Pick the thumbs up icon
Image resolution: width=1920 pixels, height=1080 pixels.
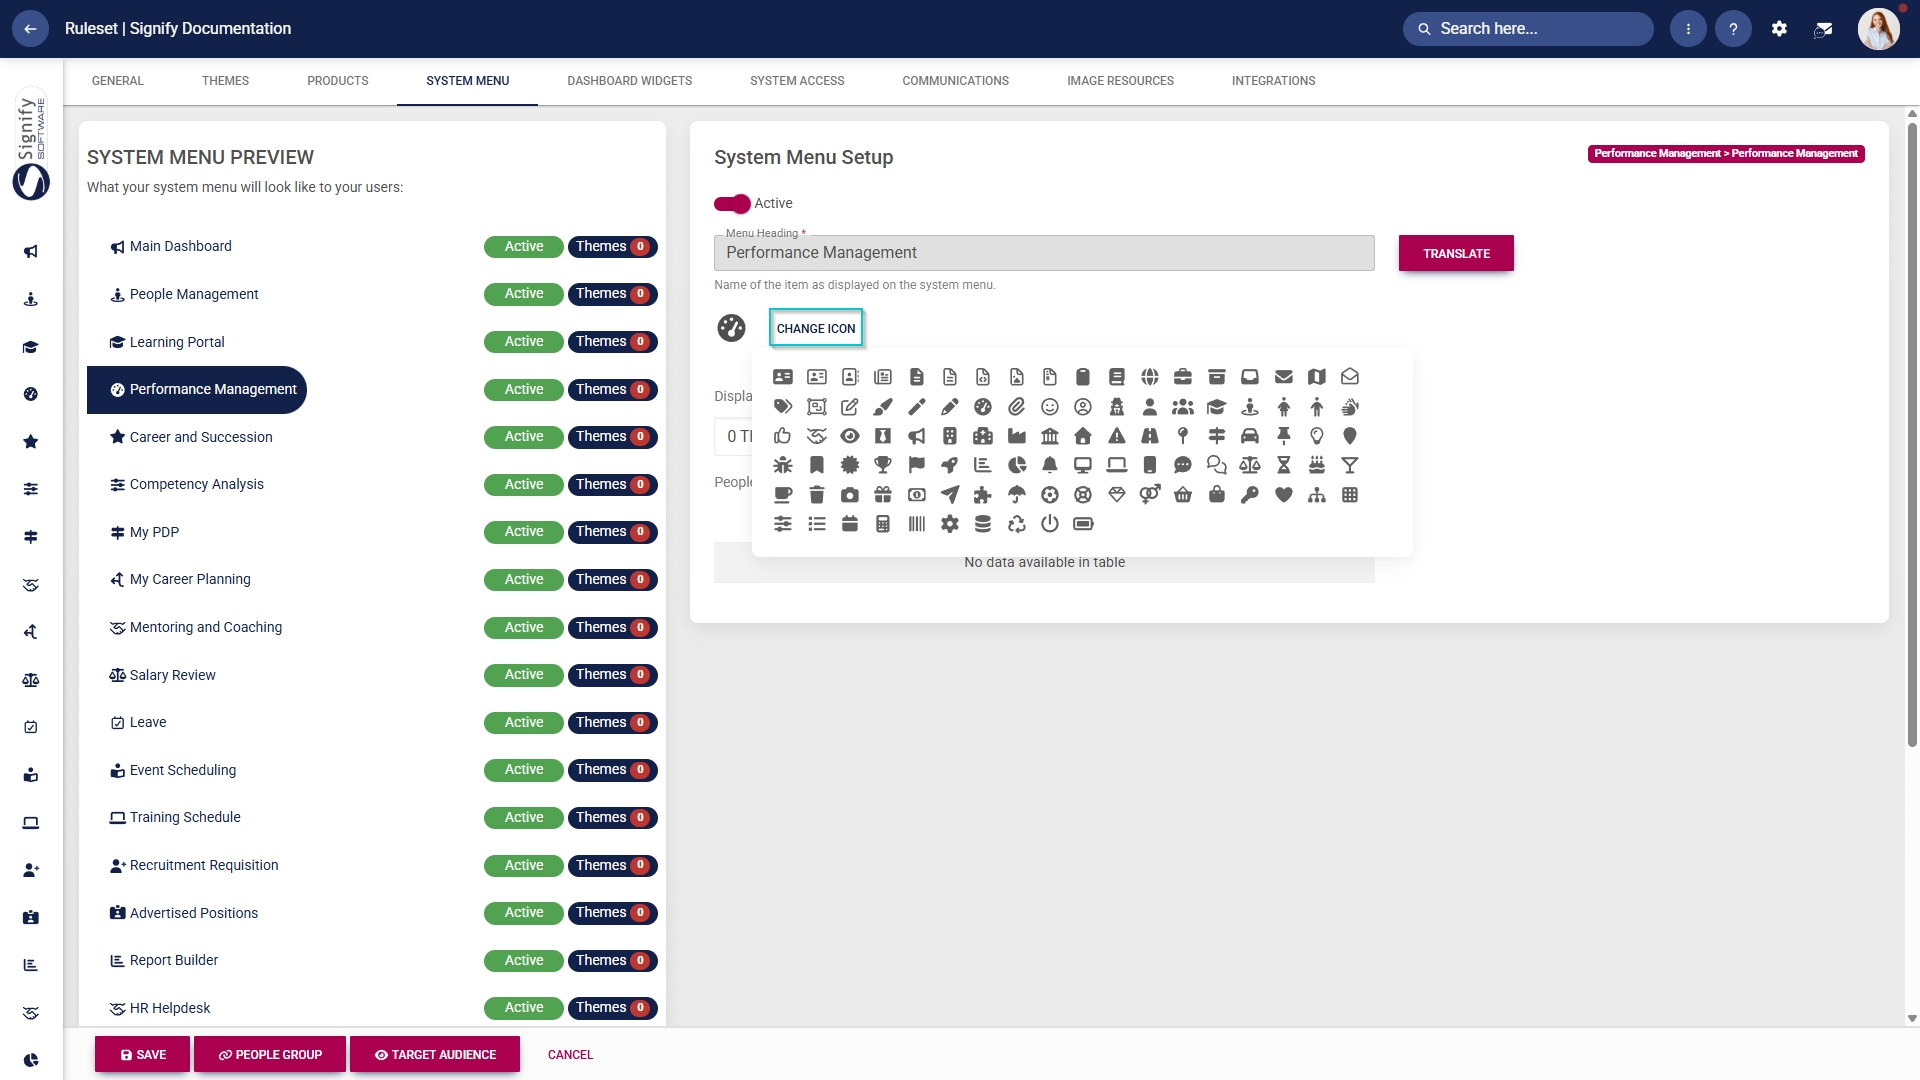point(783,436)
